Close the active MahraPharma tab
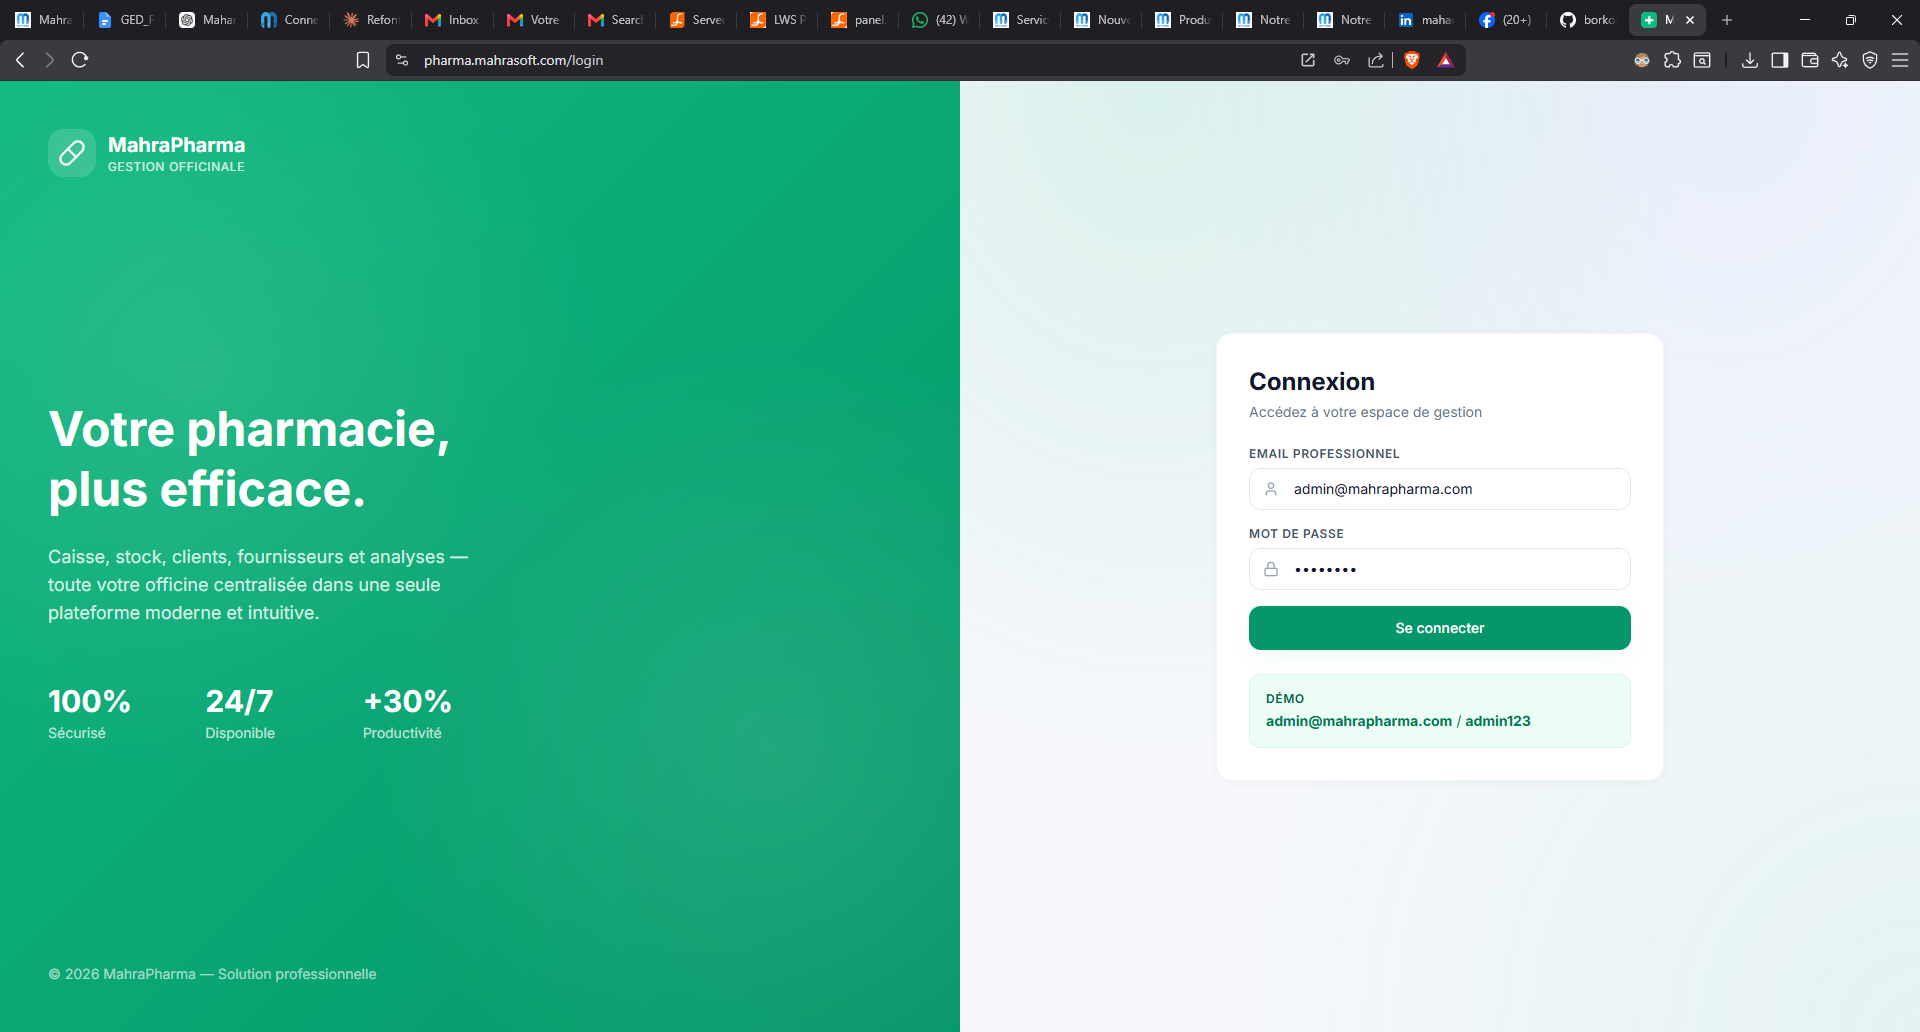Screen dimensions: 1920x1032 click(1690, 20)
